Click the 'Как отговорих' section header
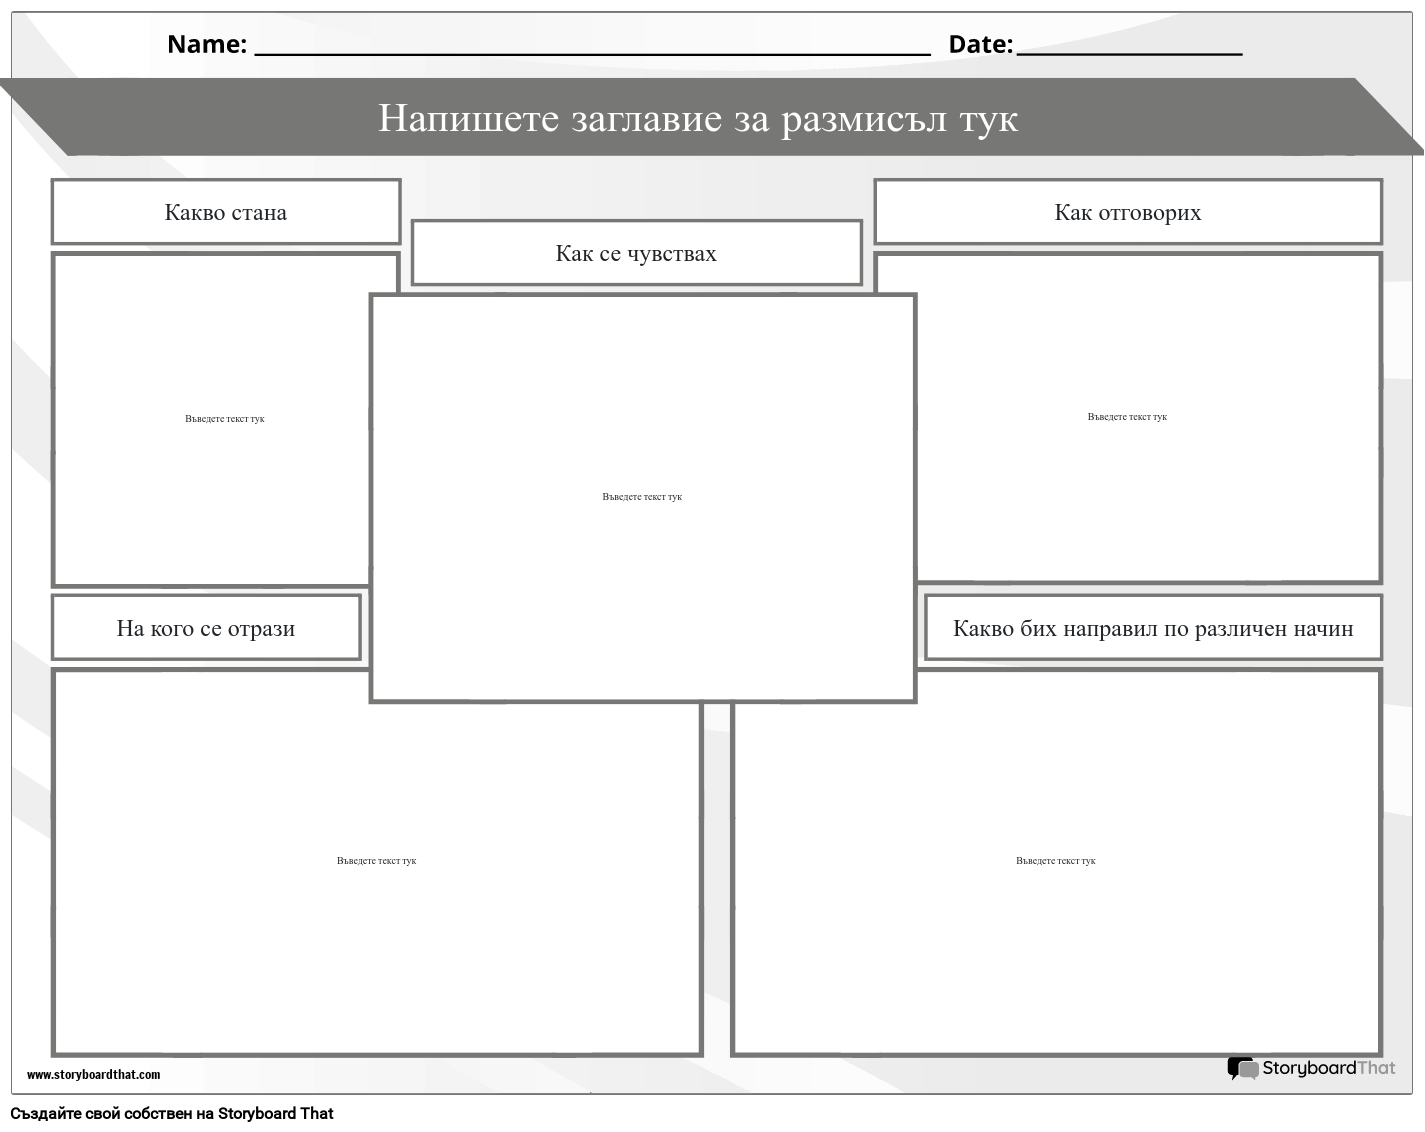Viewport: 1425px width, 1132px height. (x=1128, y=212)
